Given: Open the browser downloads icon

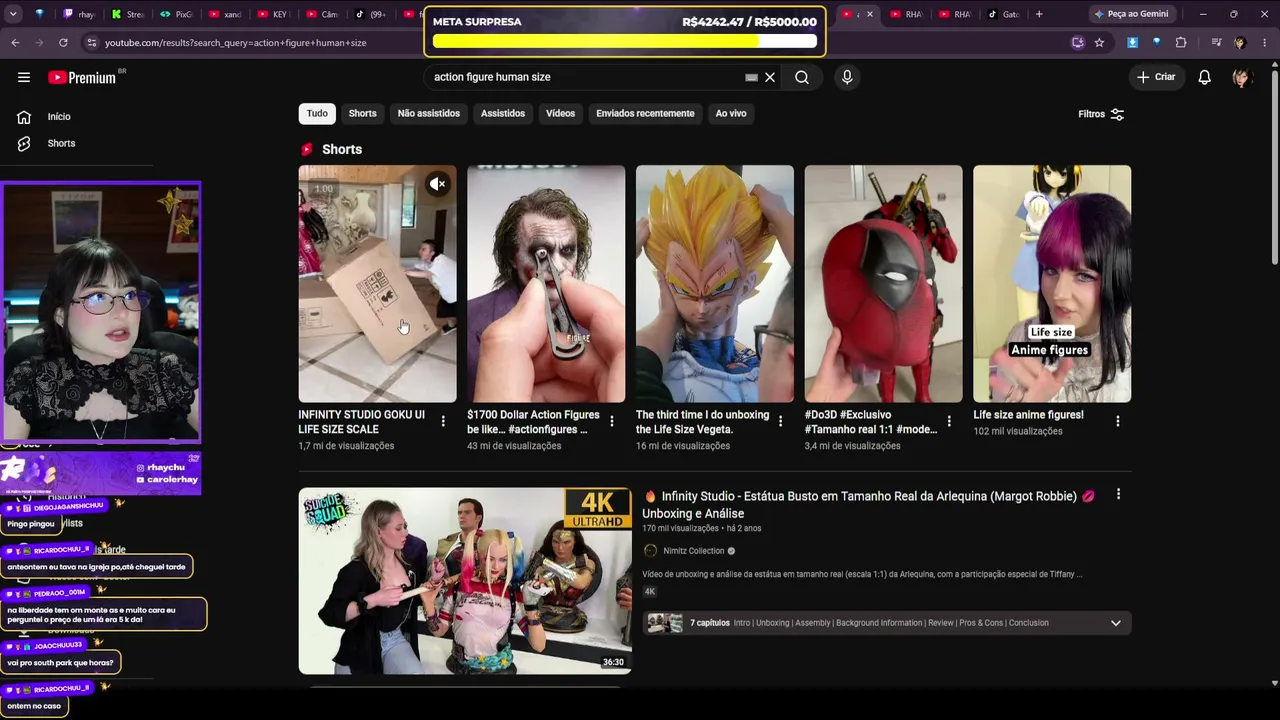Looking at the screenshot, I should [1132, 43].
